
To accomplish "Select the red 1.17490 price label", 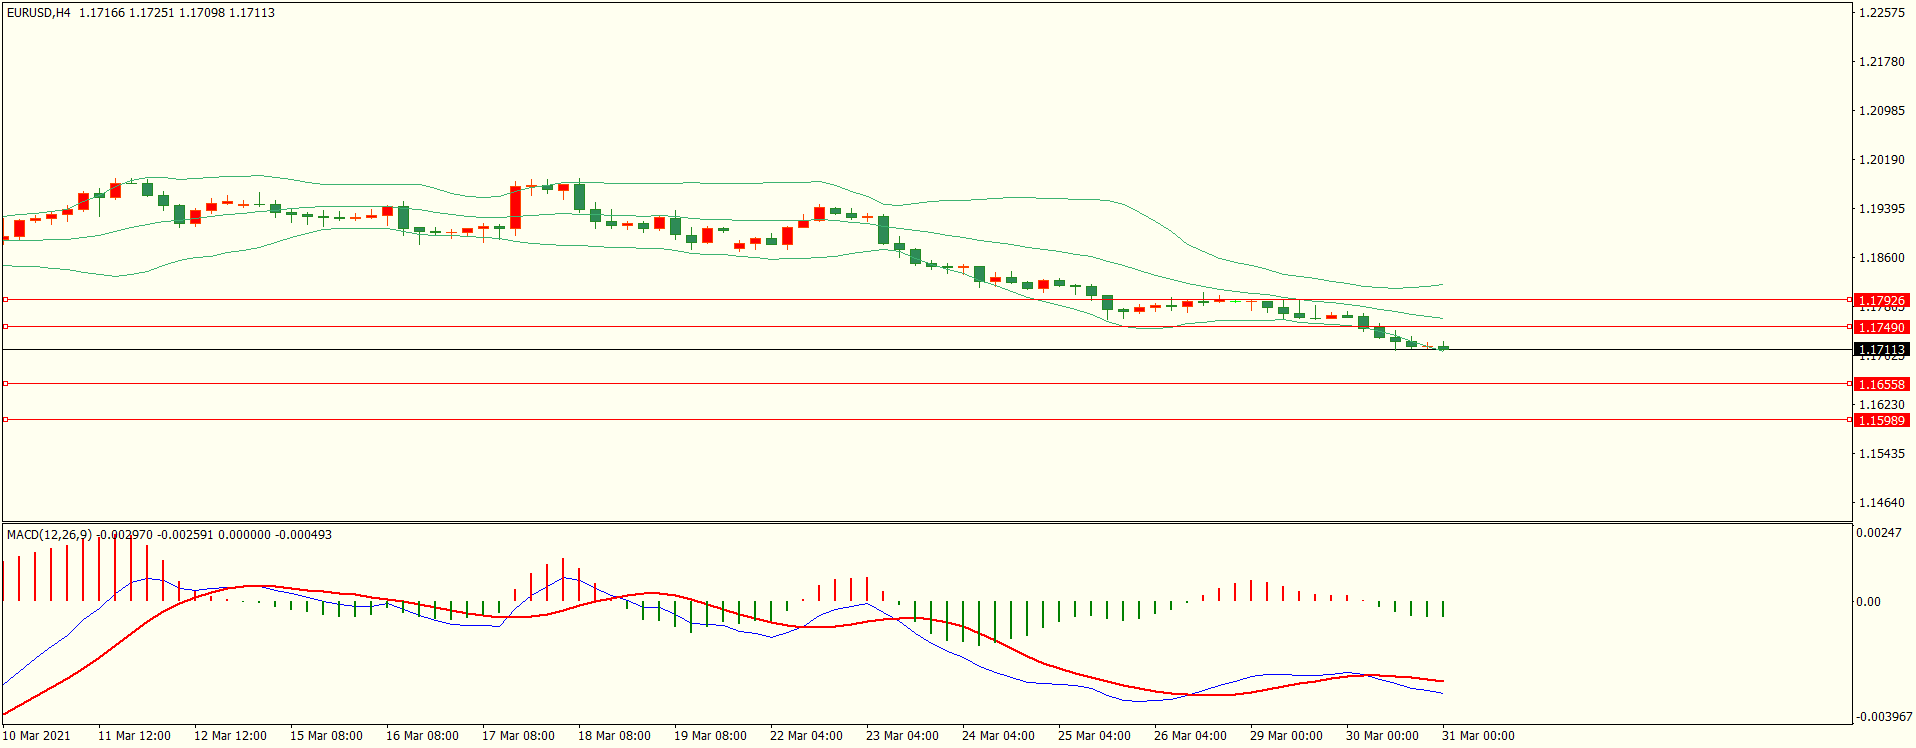I will pos(1882,327).
